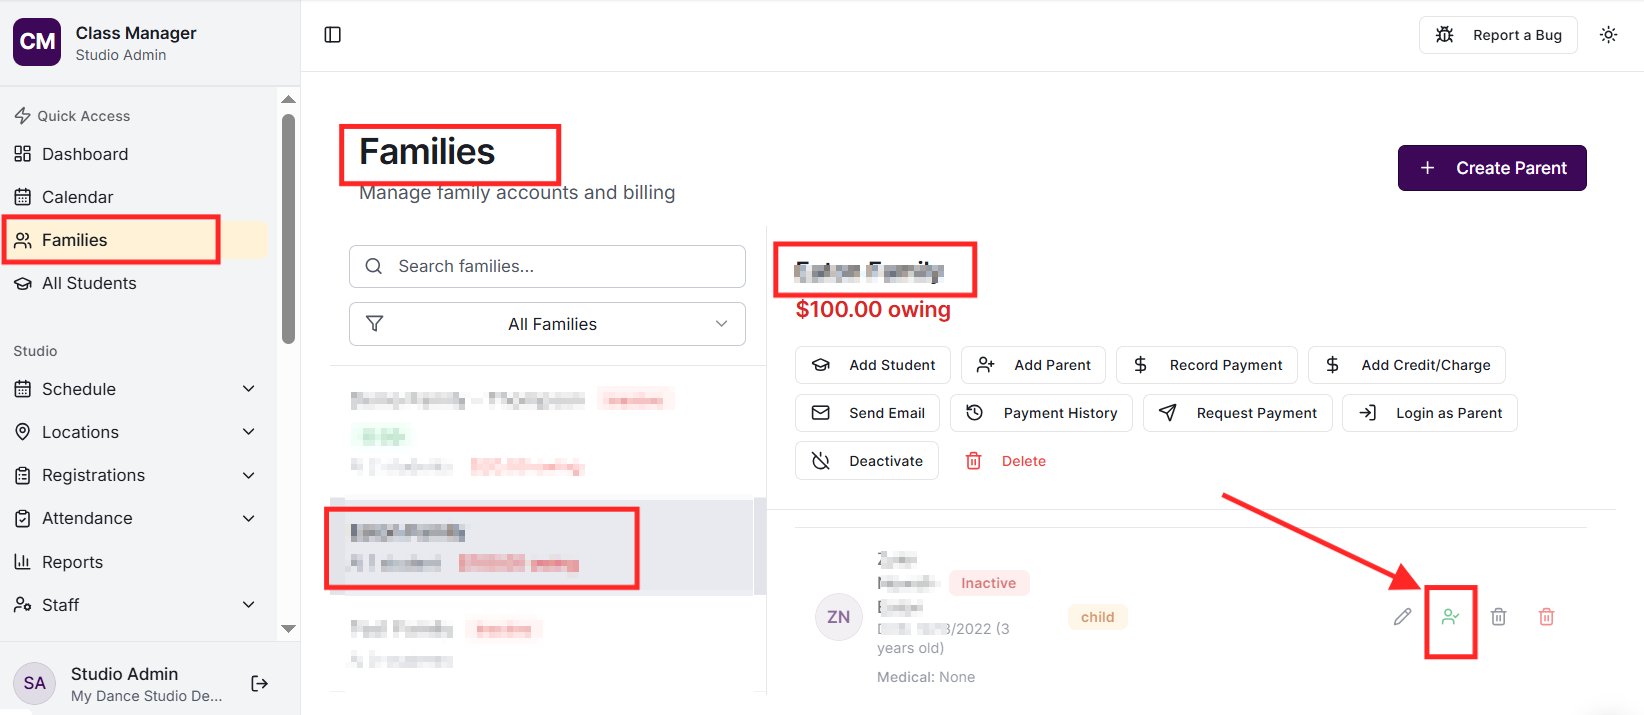
Task: Click the student activate icon with checkmark
Action: 1450,617
